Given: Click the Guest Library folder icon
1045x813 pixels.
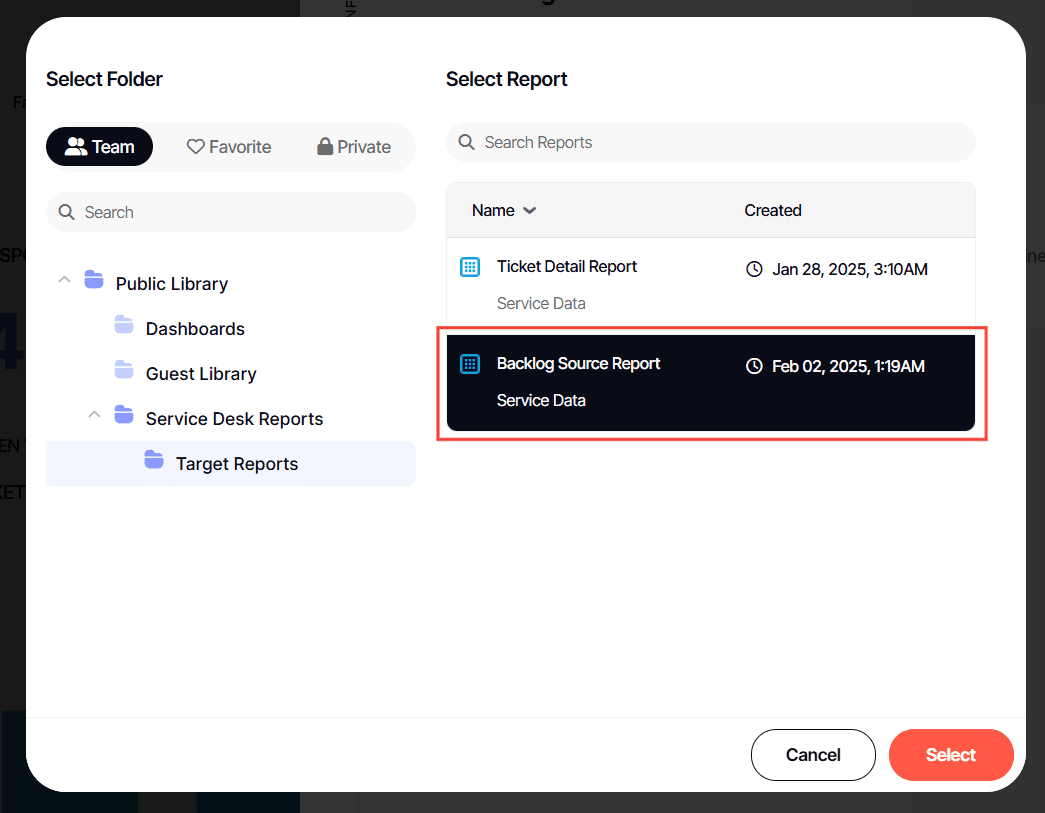Looking at the screenshot, I should point(124,370).
